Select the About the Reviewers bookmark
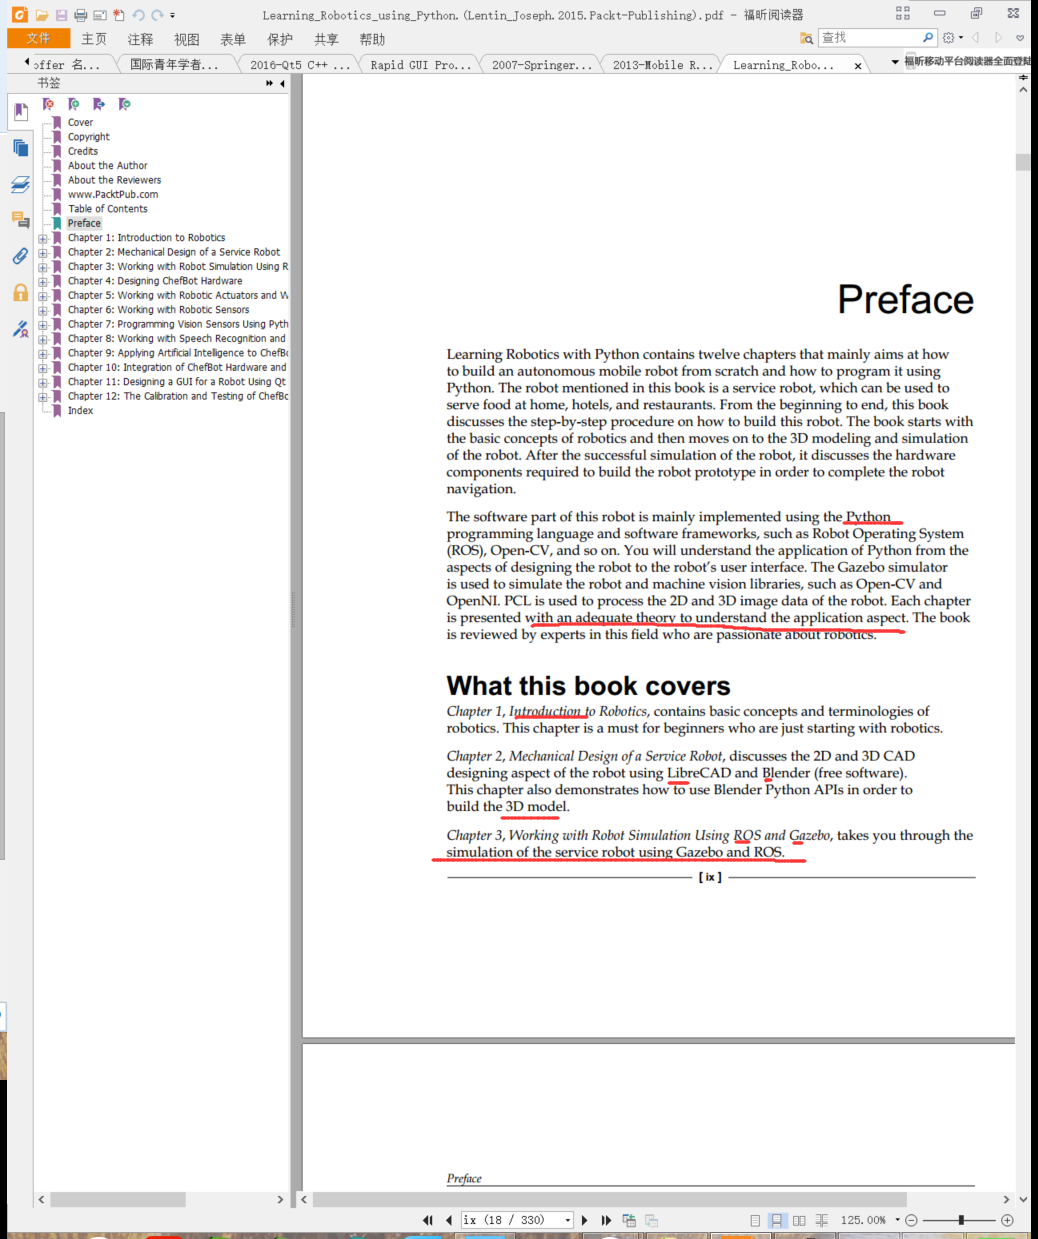The height and width of the screenshot is (1239, 1038). click(x=114, y=180)
